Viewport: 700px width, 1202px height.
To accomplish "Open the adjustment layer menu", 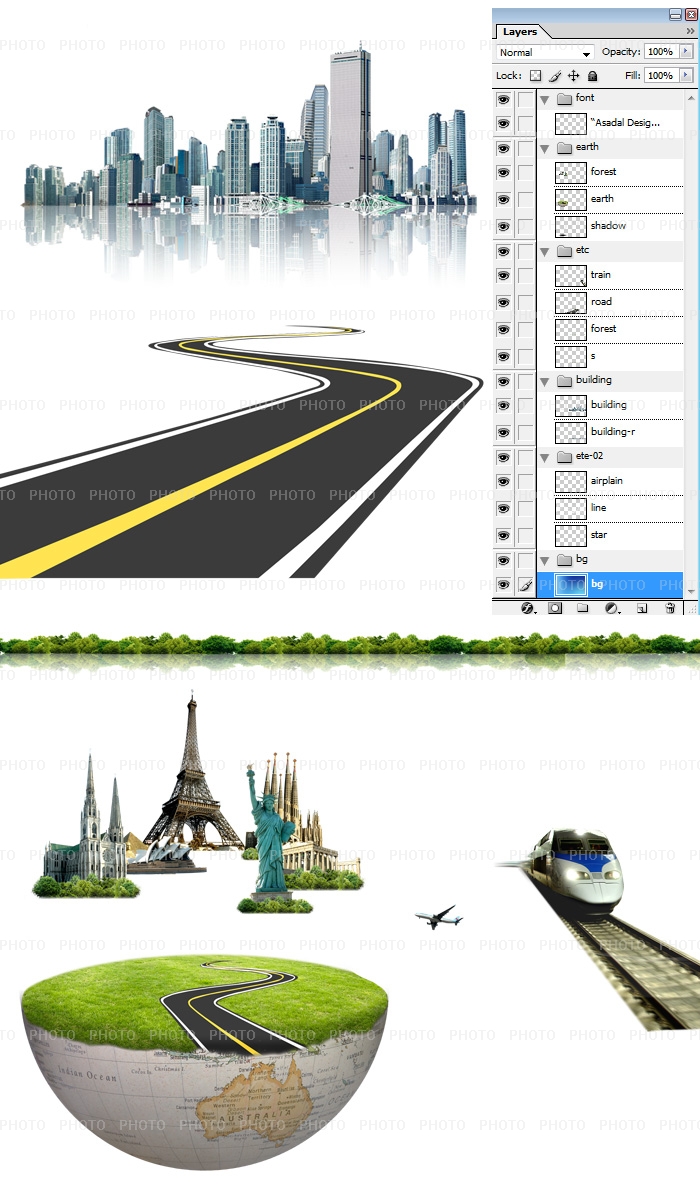I will (x=612, y=607).
